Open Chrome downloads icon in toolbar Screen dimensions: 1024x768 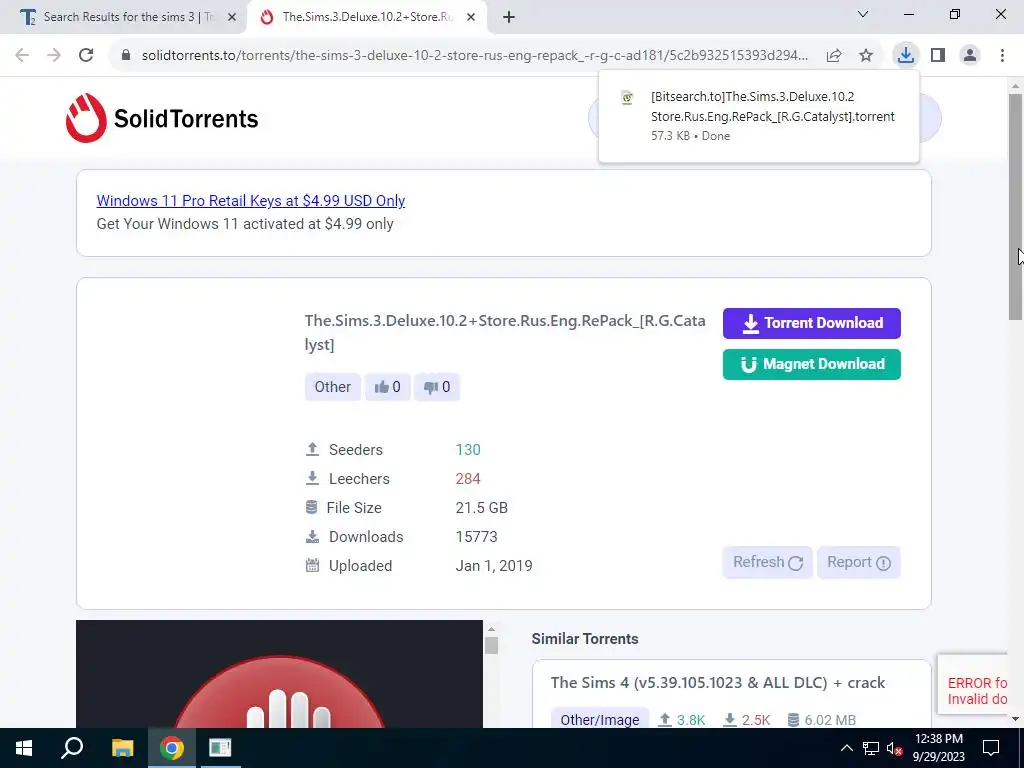pos(906,55)
